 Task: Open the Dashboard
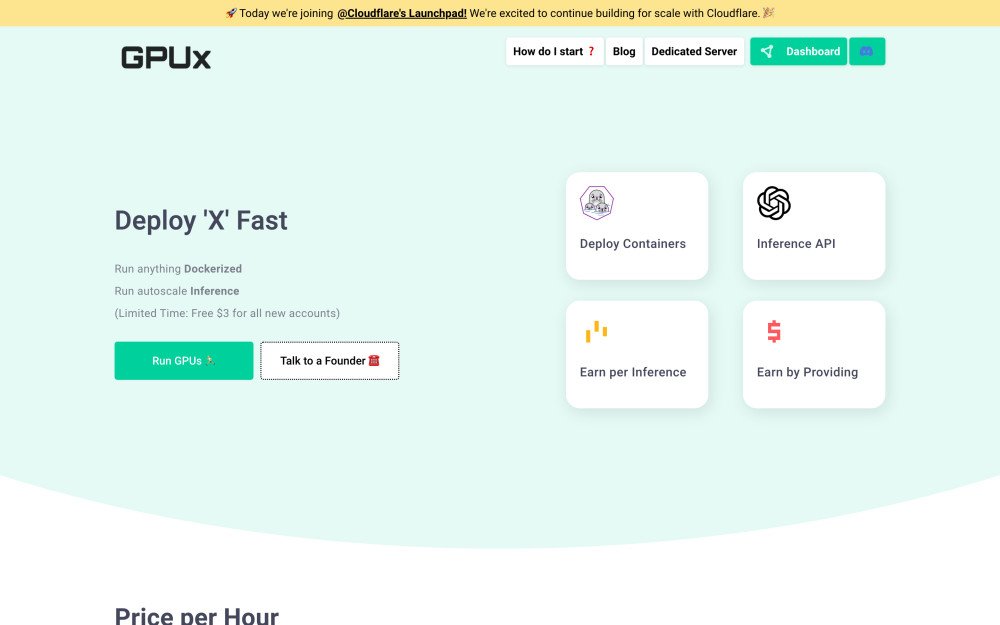[x=798, y=51]
